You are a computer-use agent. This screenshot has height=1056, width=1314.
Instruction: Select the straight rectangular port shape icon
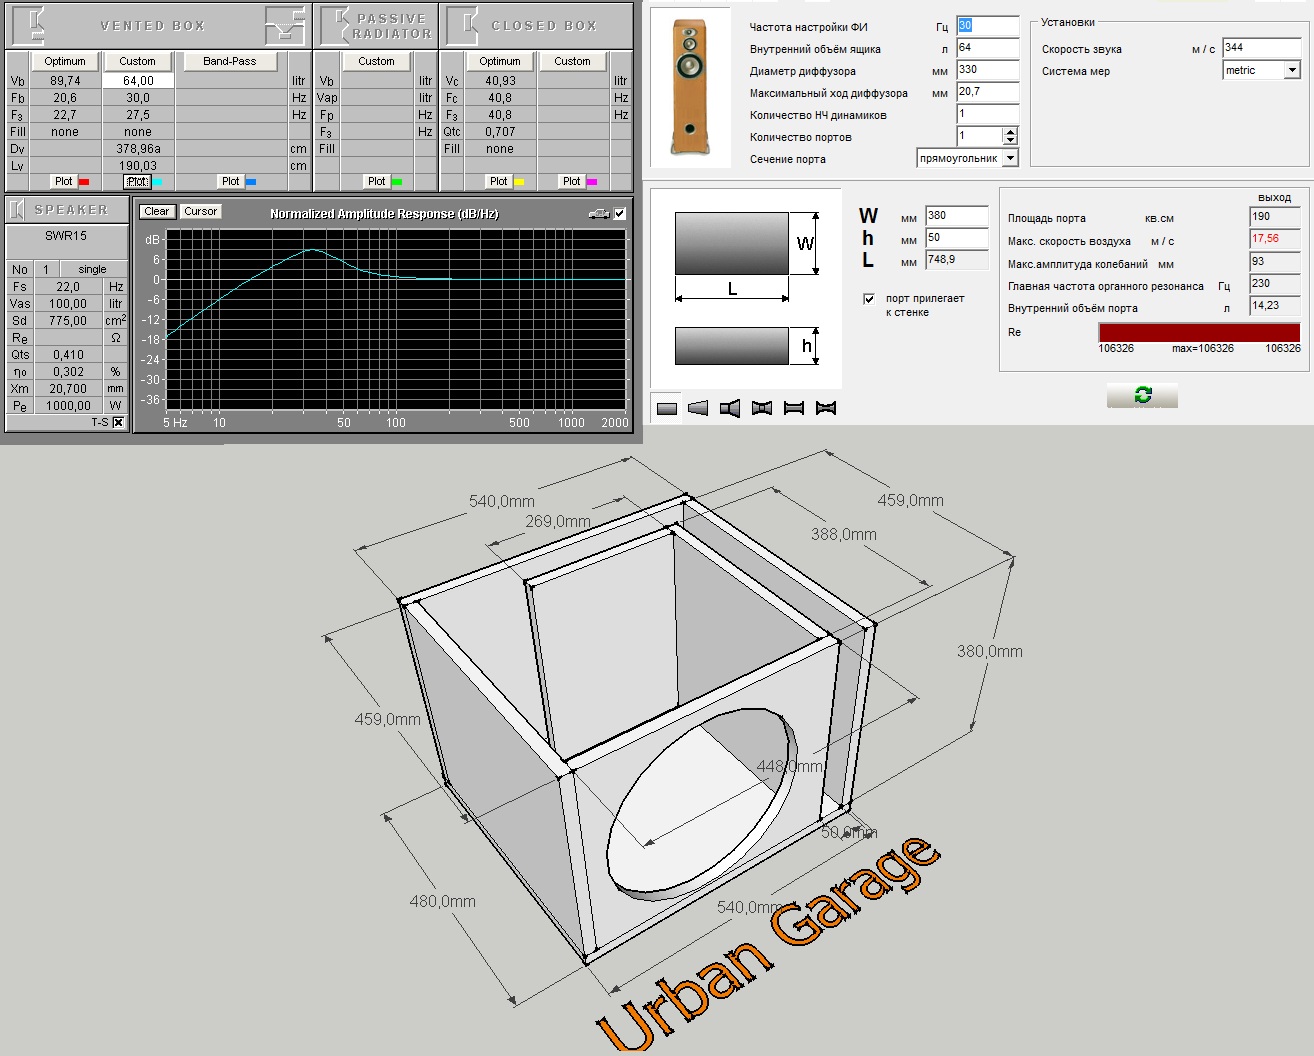(x=667, y=408)
